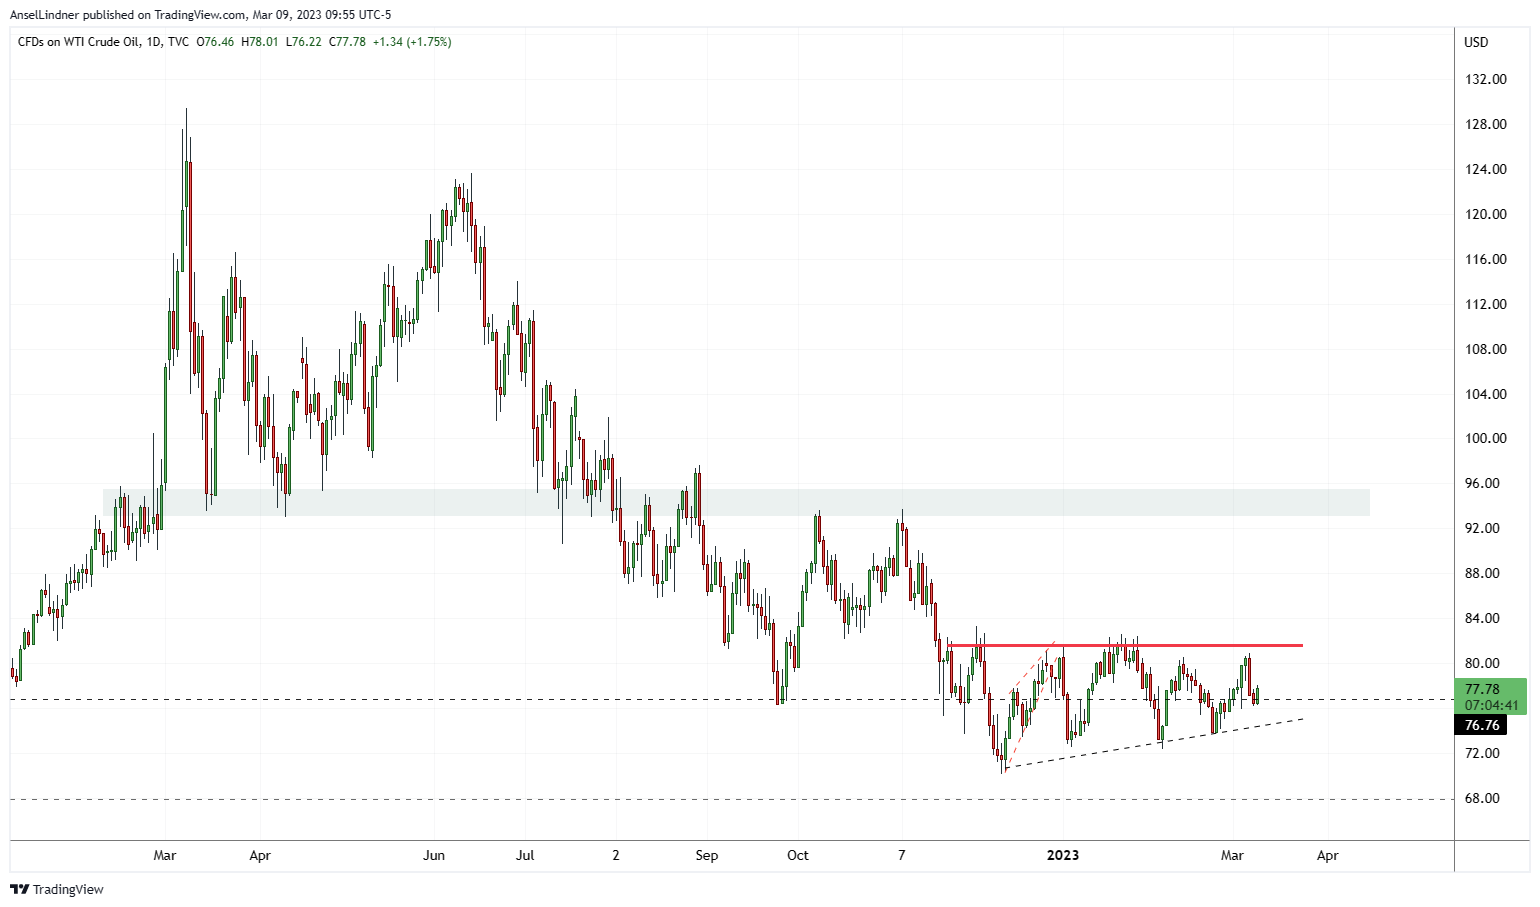1540x907 pixels.
Task: Click the high value H78.01 in header
Action: pyautogui.click(x=260, y=42)
